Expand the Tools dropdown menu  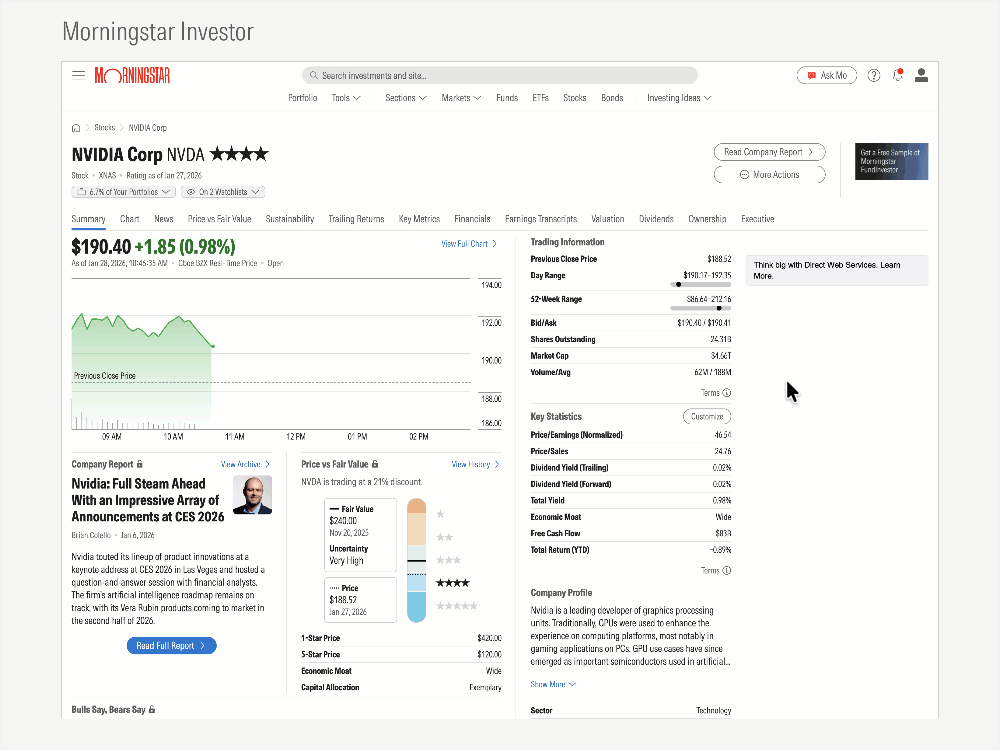[346, 98]
